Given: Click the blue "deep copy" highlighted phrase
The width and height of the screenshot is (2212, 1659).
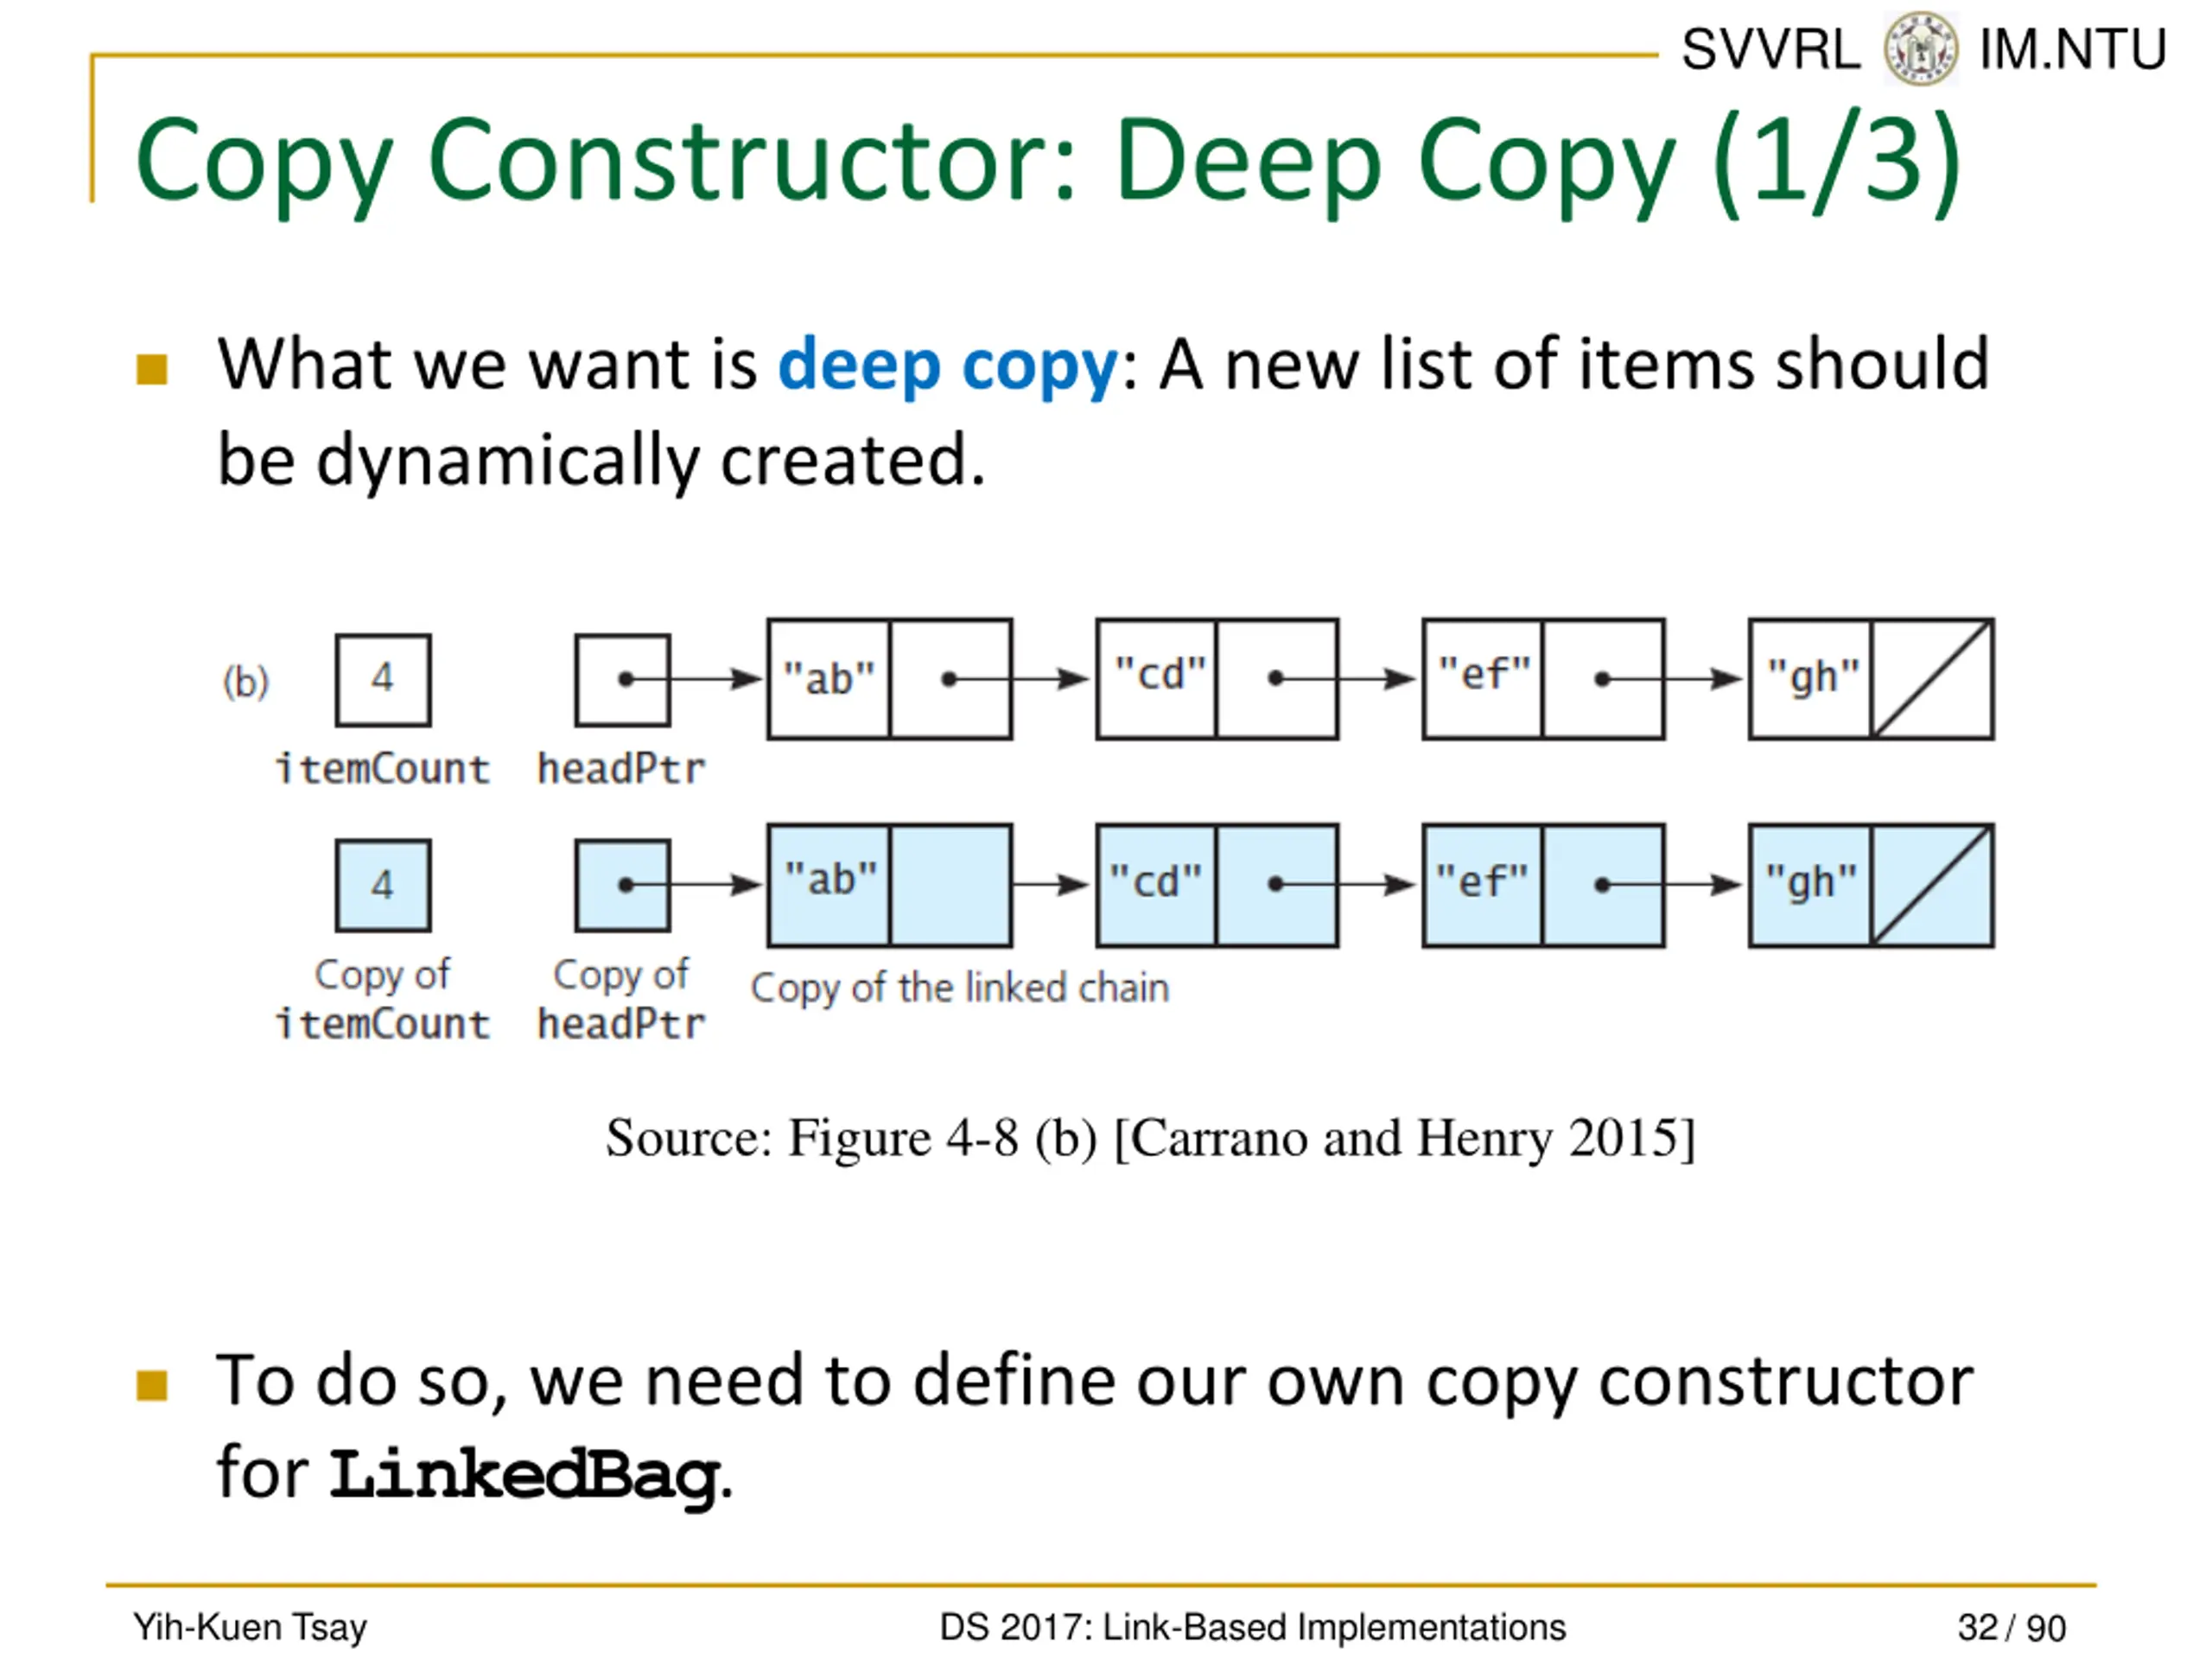Looking at the screenshot, I should tap(948, 366).
